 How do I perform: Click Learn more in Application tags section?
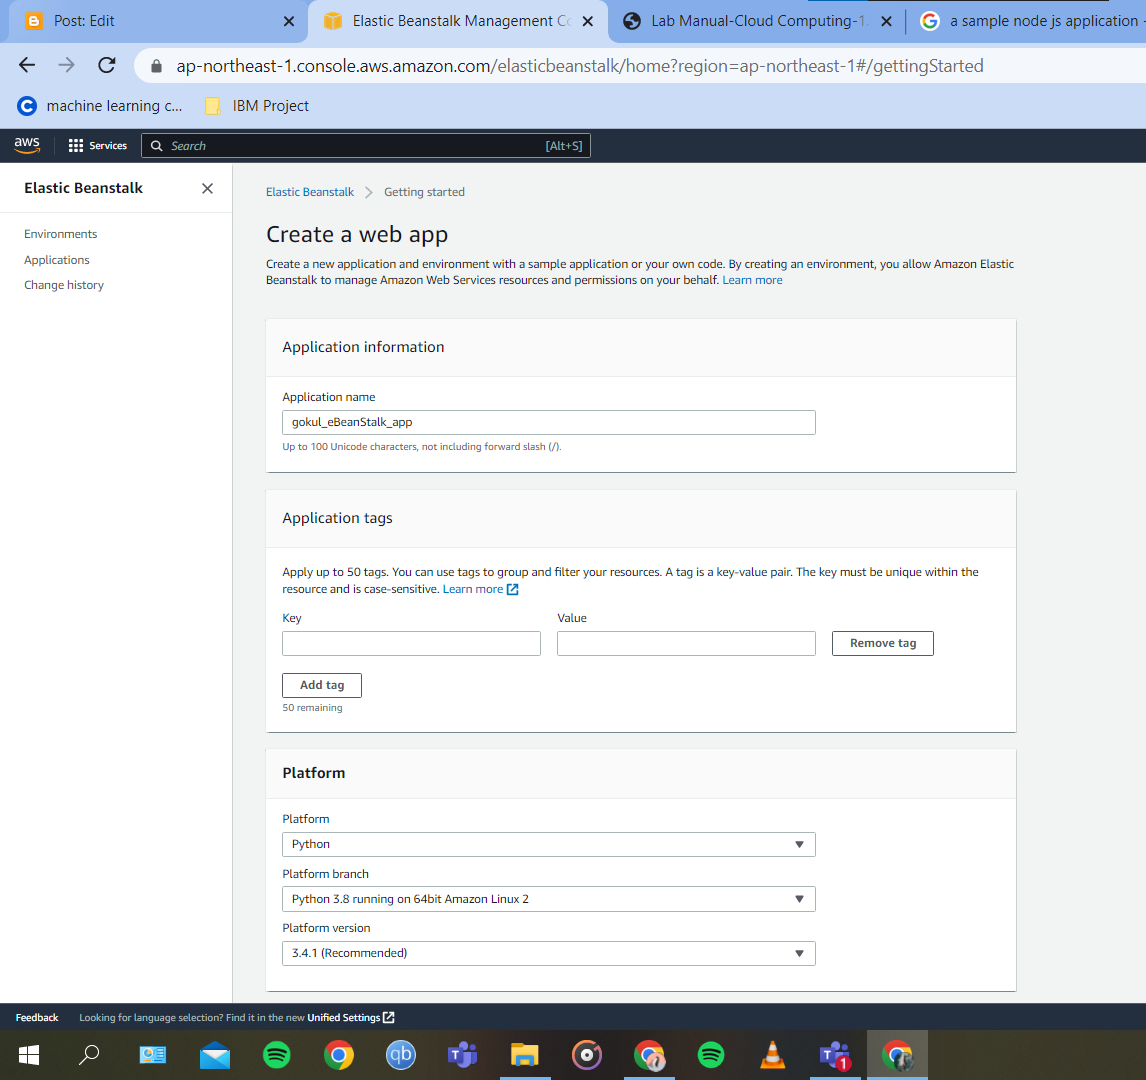(473, 589)
